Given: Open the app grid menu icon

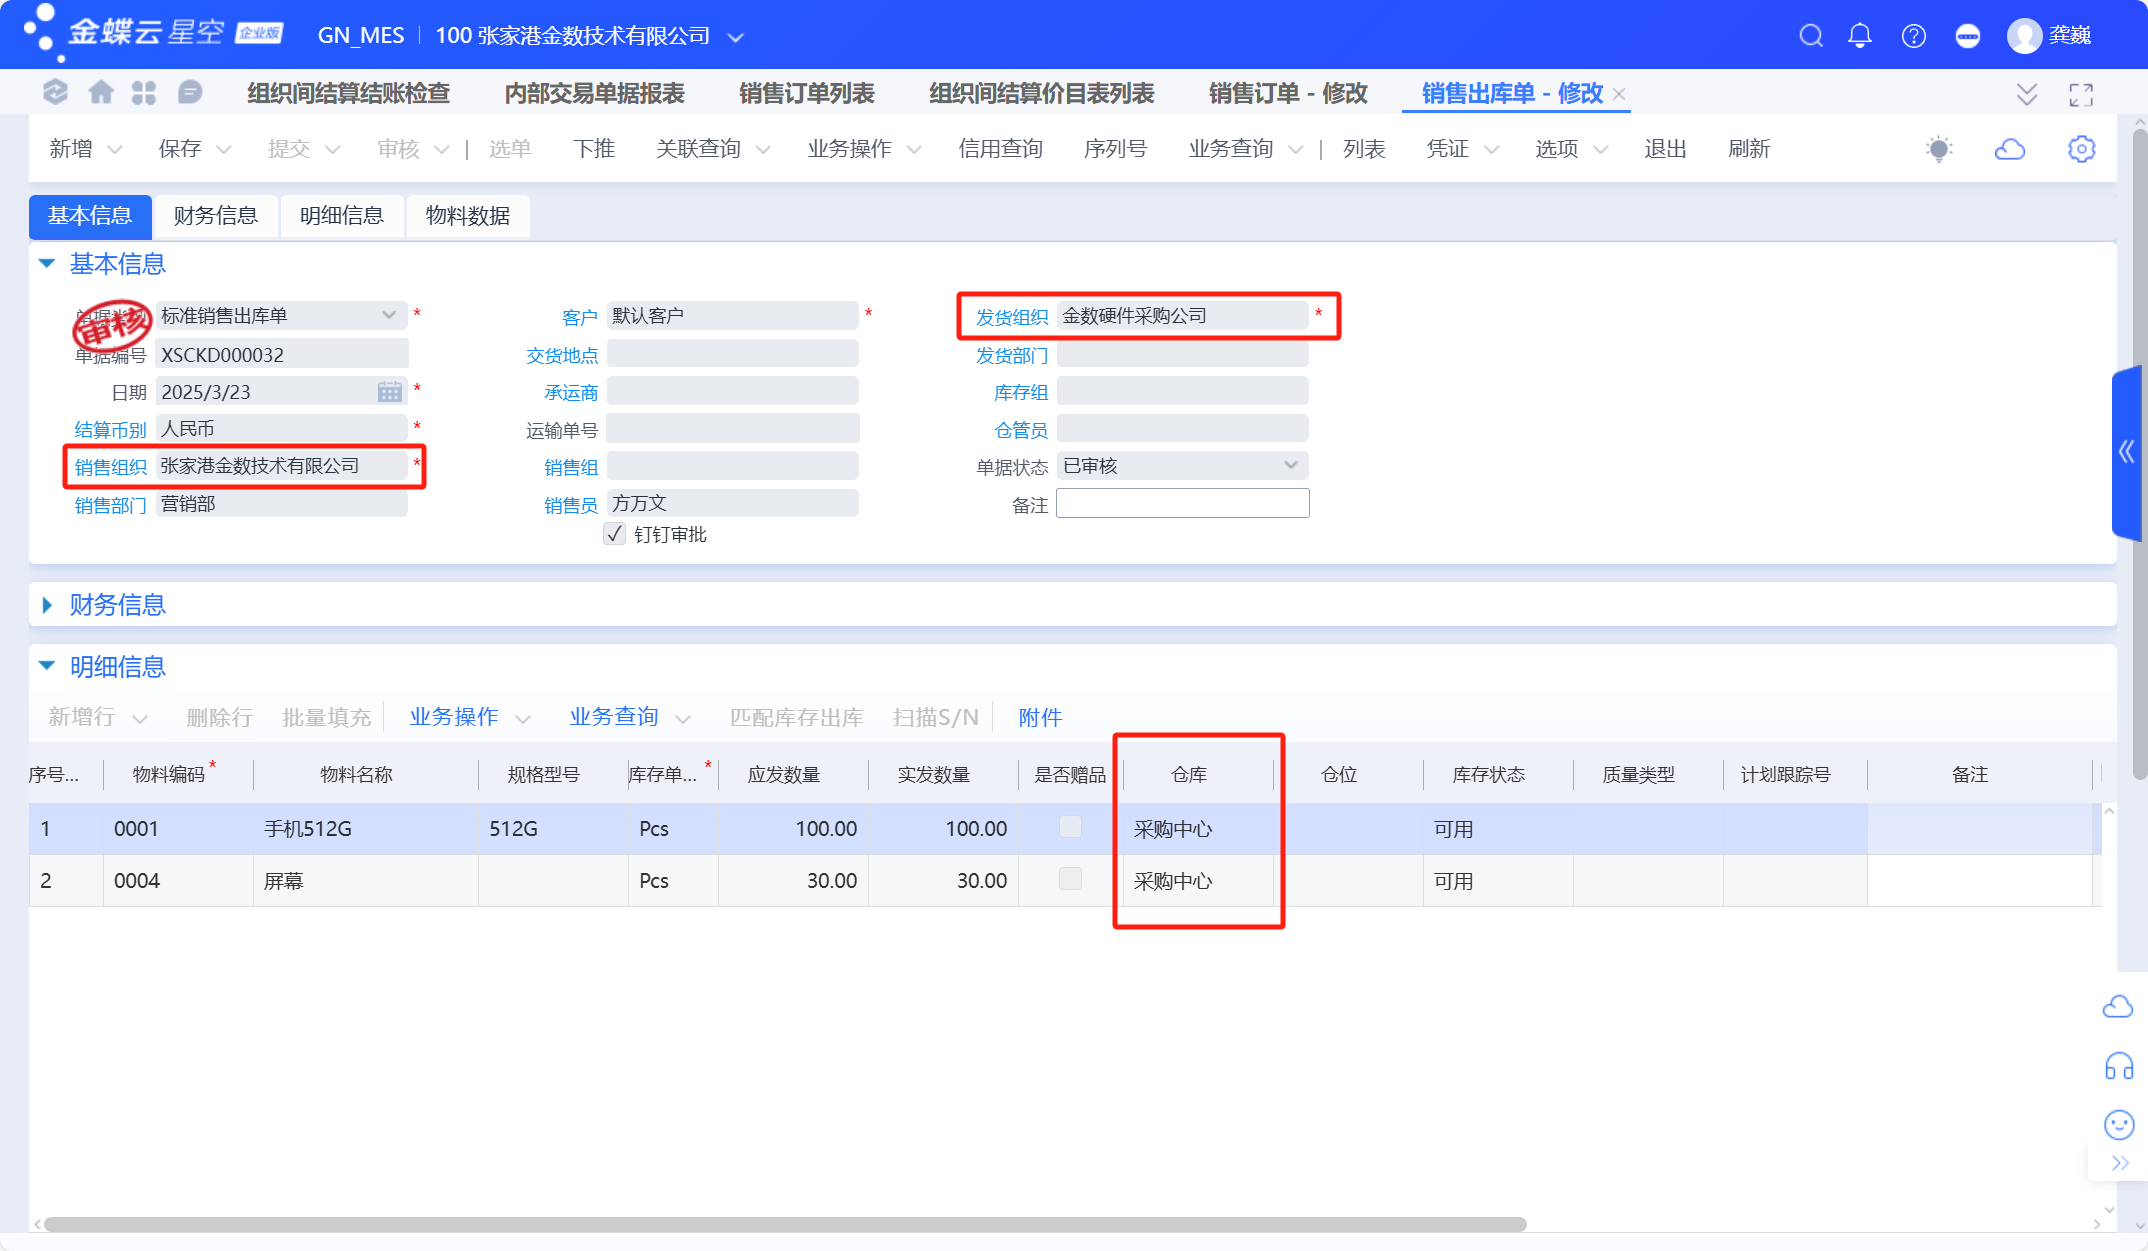Looking at the screenshot, I should [144, 93].
